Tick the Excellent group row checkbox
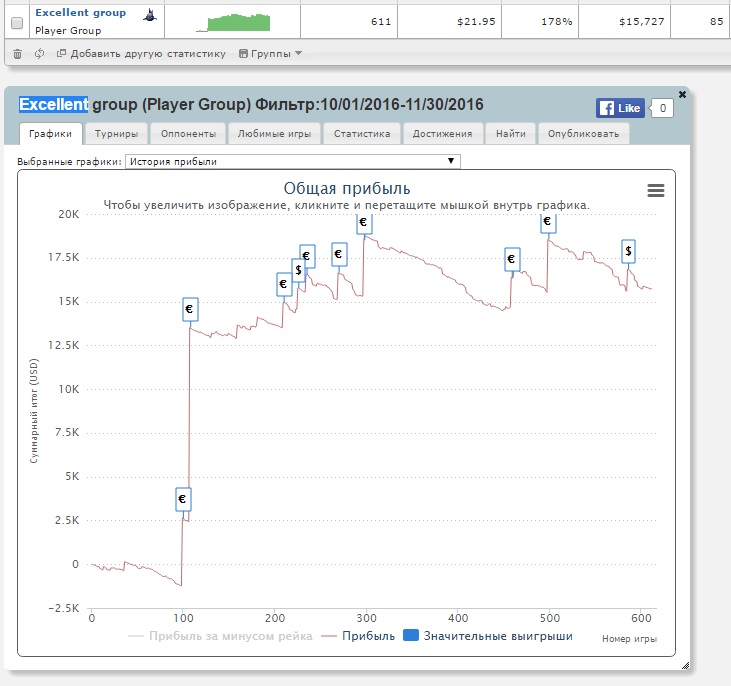 [x=17, y=23]
